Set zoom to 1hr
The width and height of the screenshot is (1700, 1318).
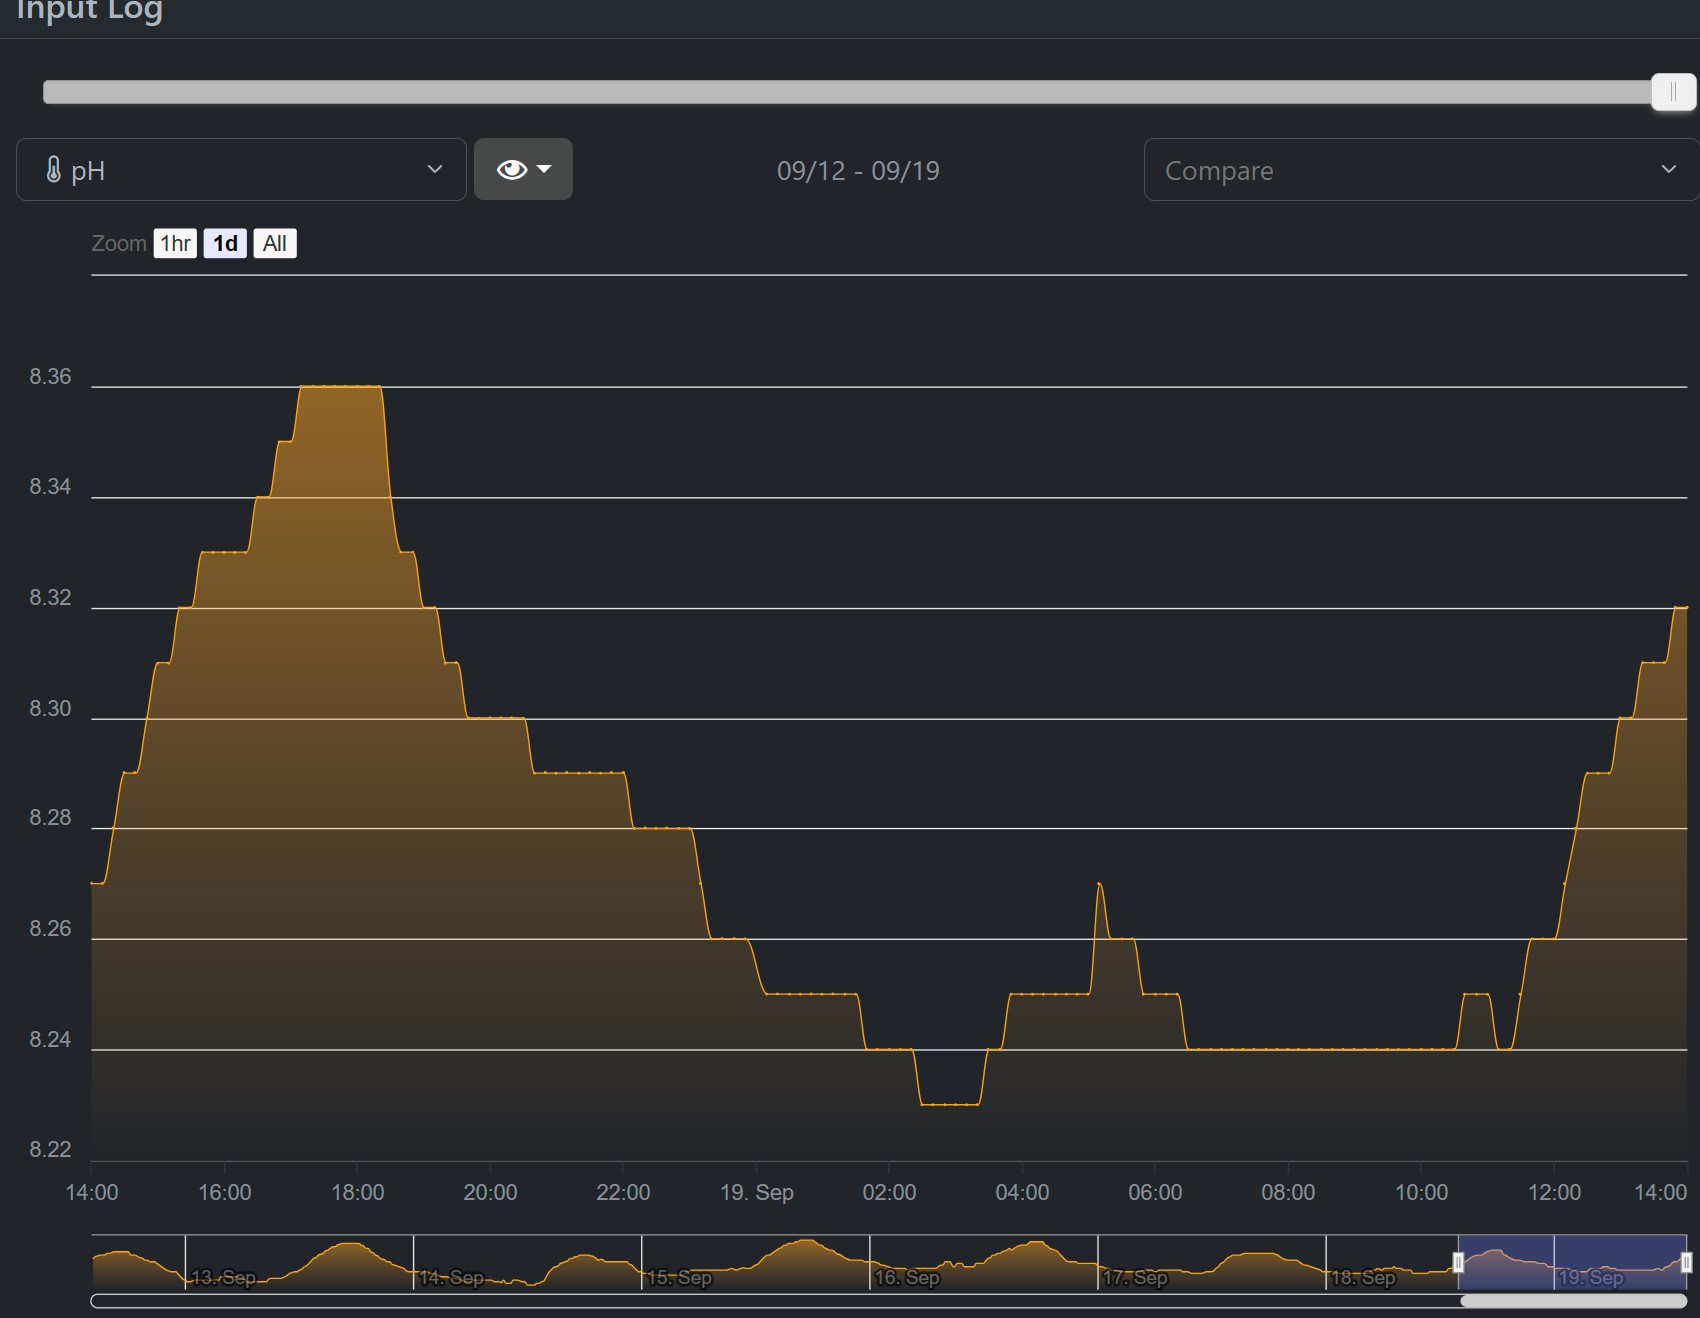tap(175, 243)
